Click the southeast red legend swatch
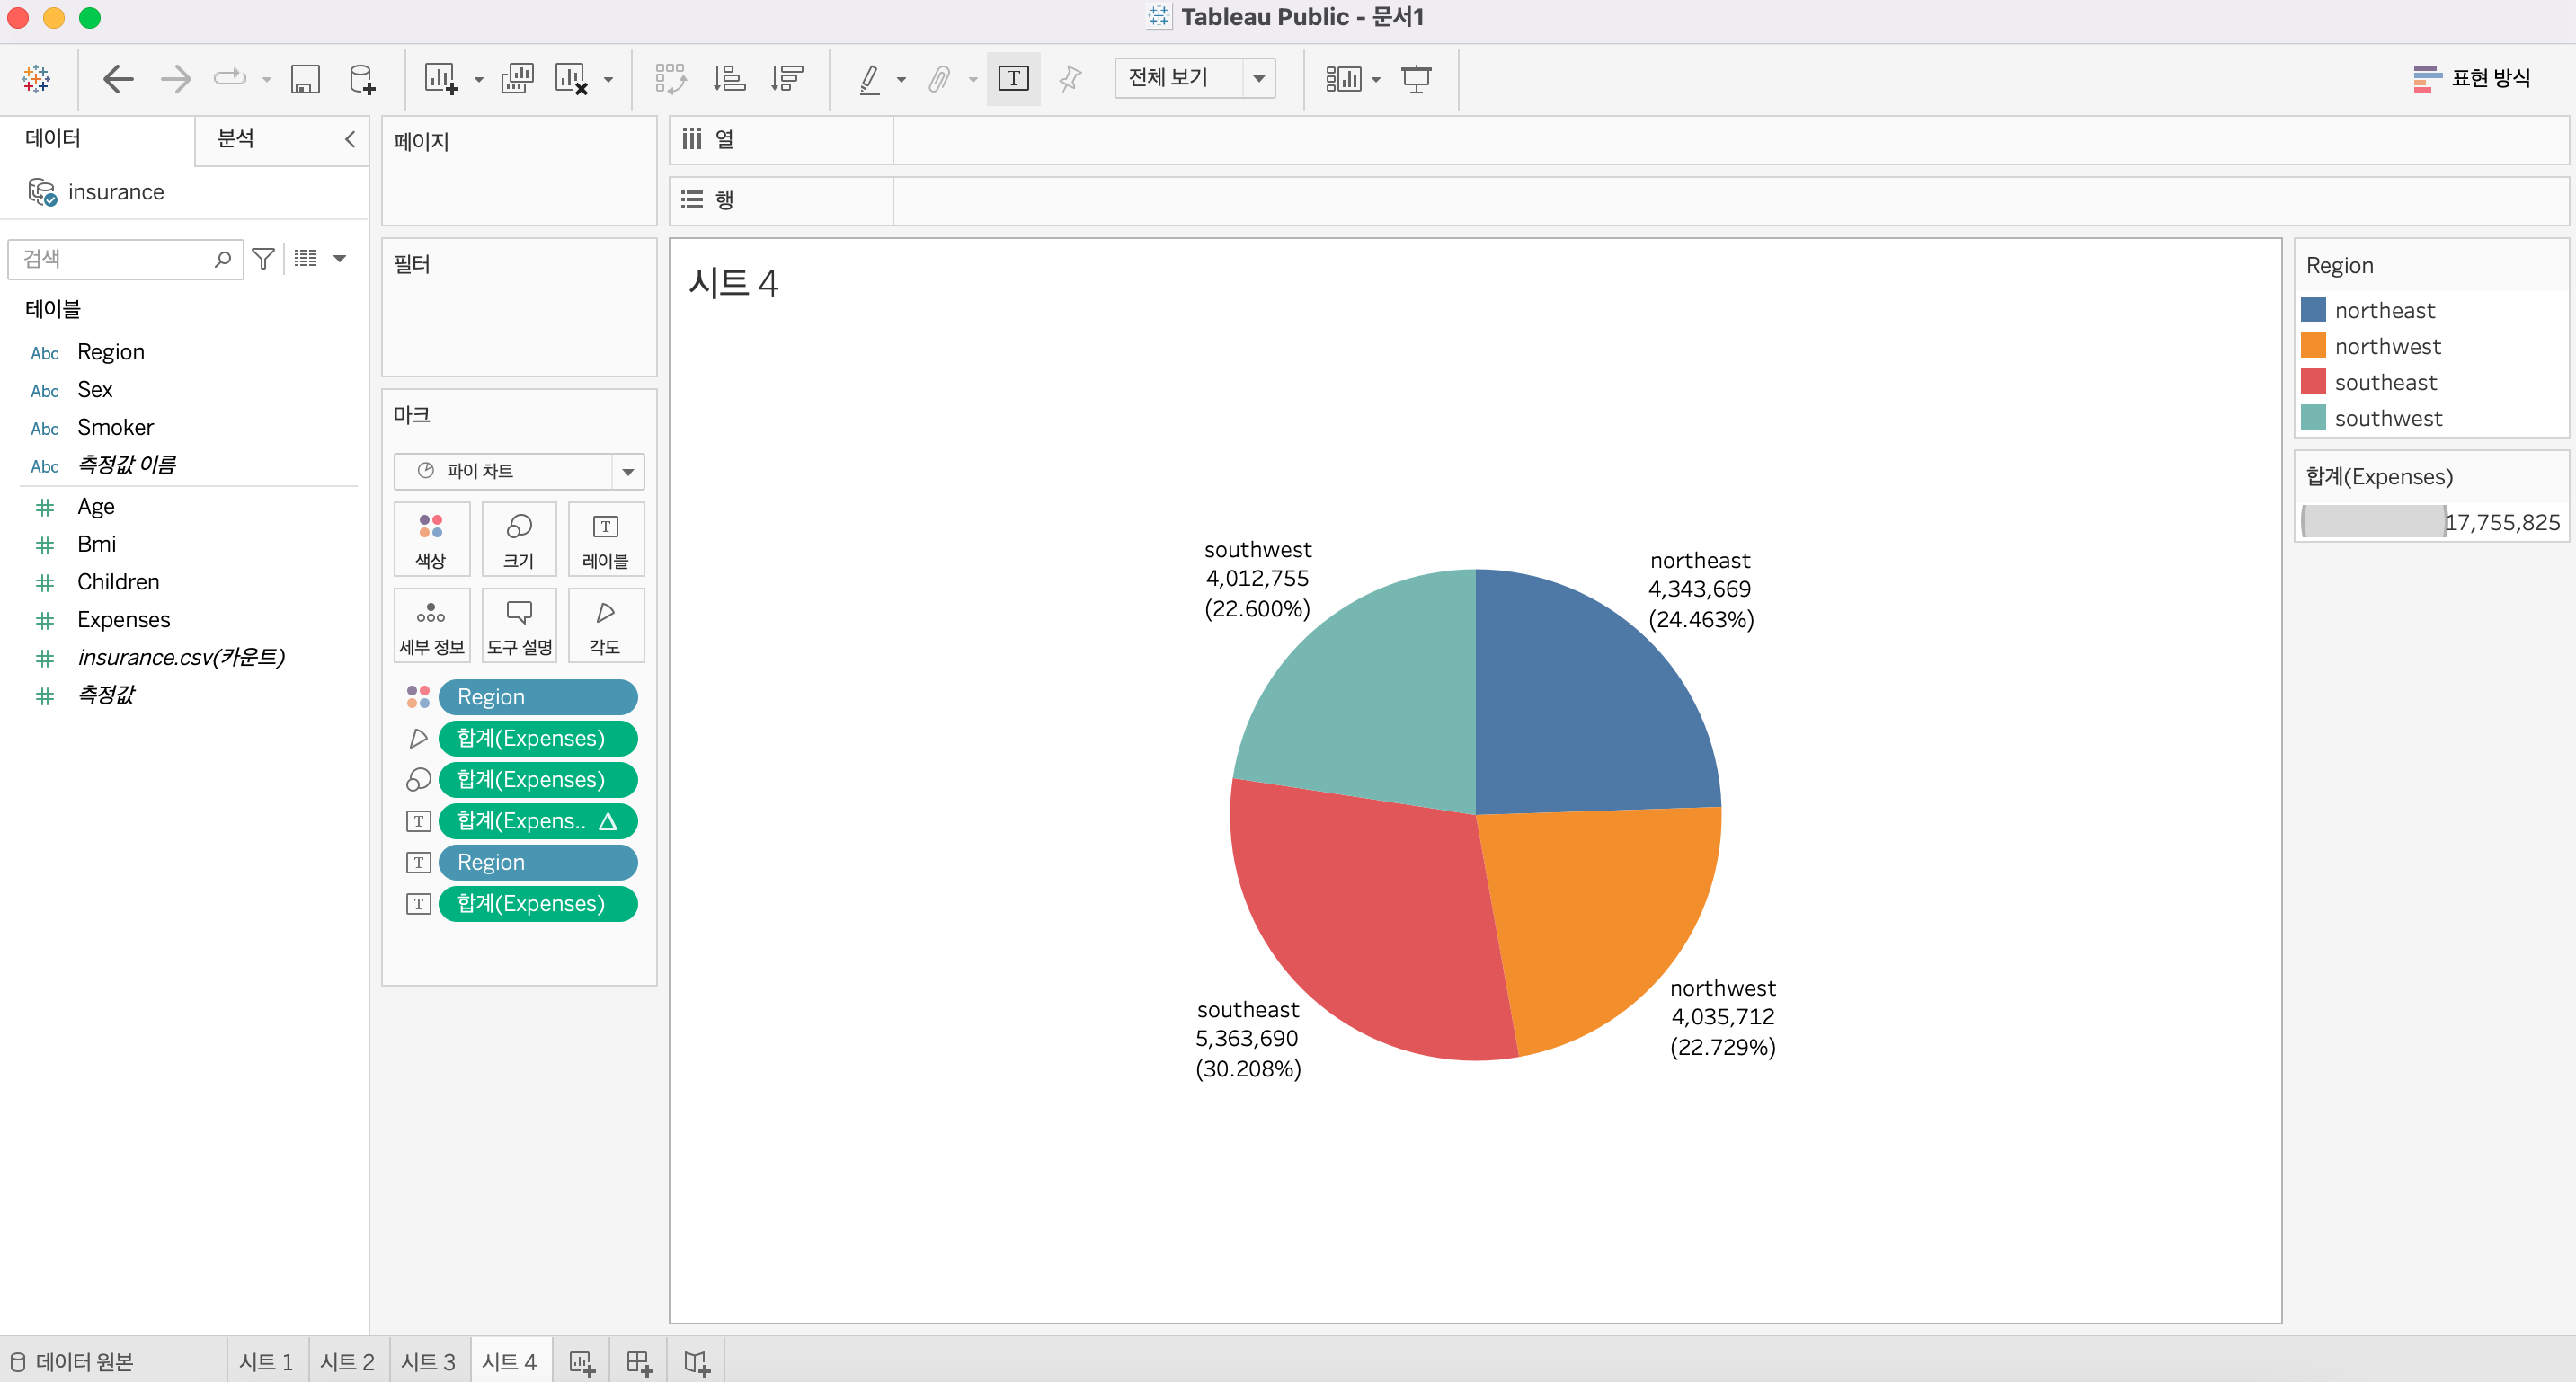Screen dimensions: 2576x1382 tap(2313, 382)
